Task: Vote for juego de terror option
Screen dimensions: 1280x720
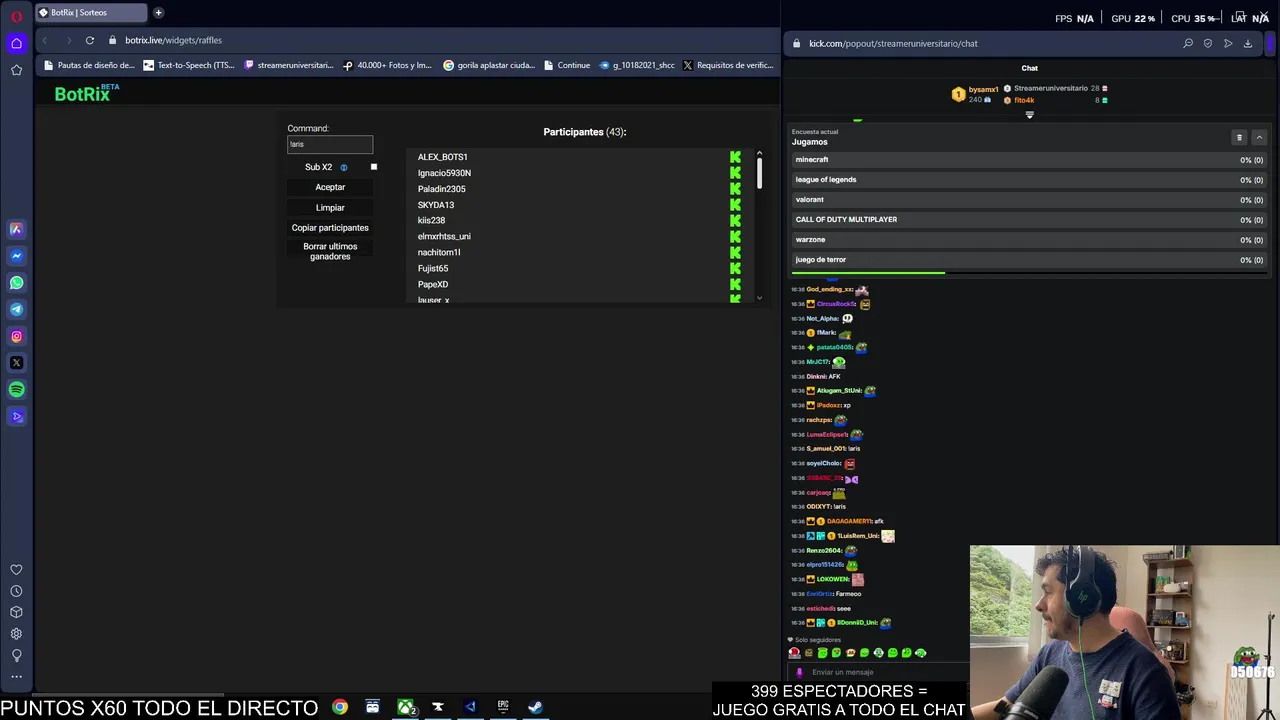Action: click(1029, 260)
